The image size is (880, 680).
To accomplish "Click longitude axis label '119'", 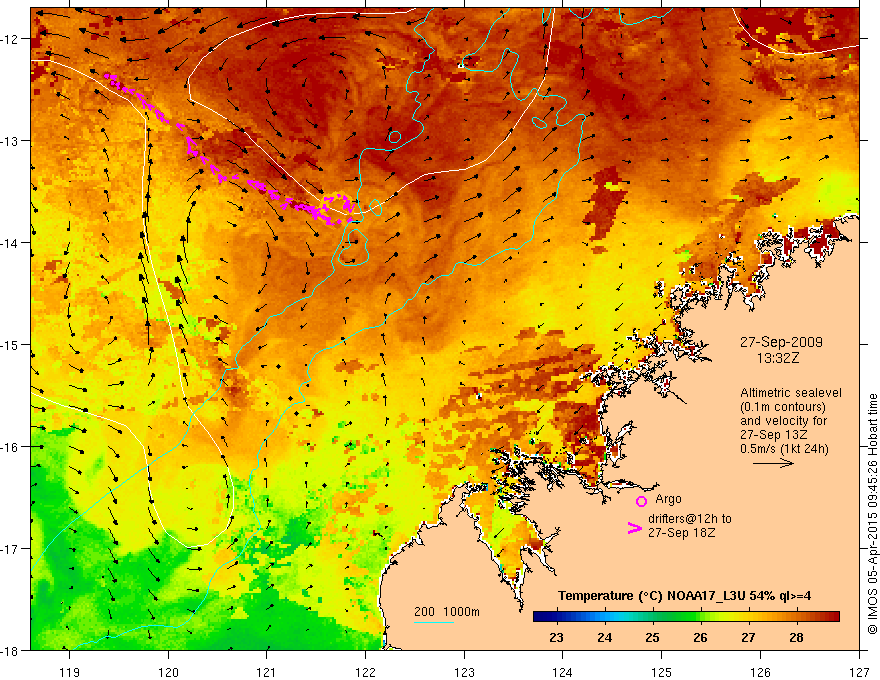I will [70, 672].
